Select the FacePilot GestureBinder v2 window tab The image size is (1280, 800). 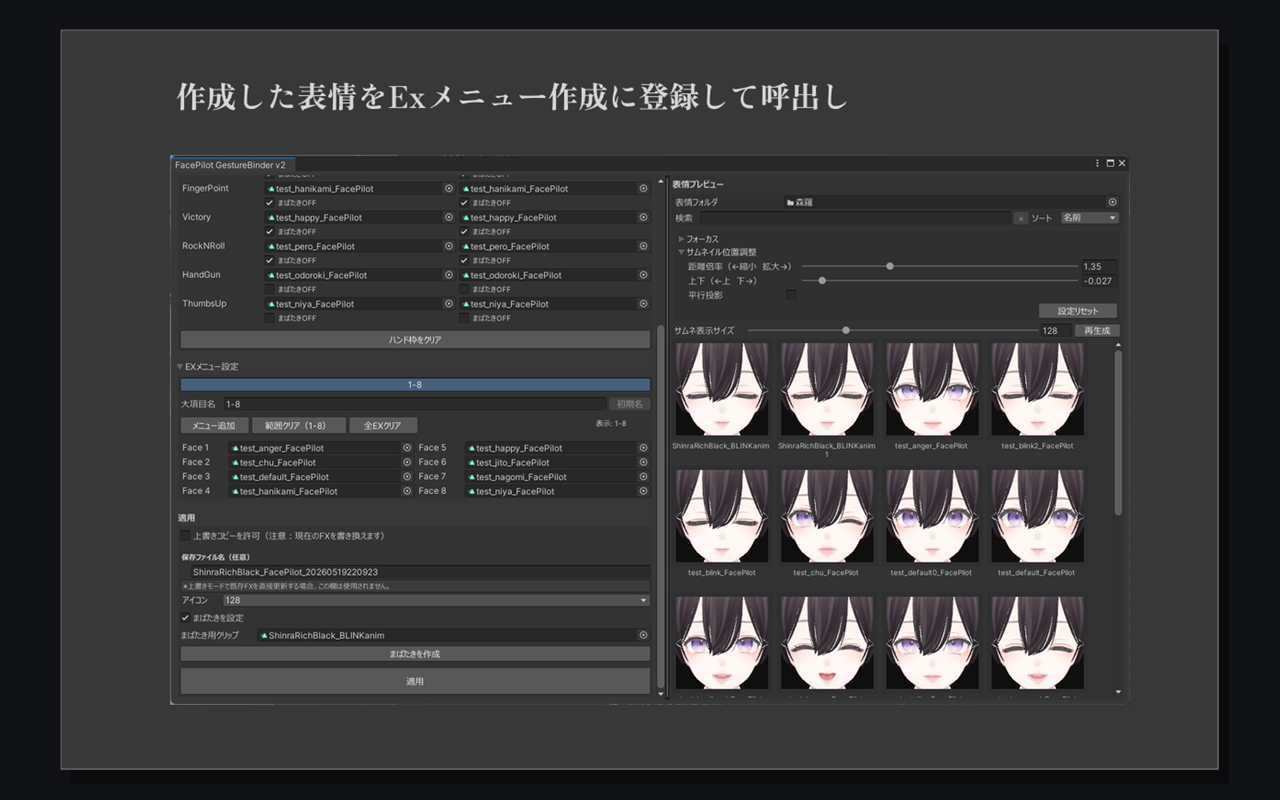pyautogui.click(x=231, y=164)
